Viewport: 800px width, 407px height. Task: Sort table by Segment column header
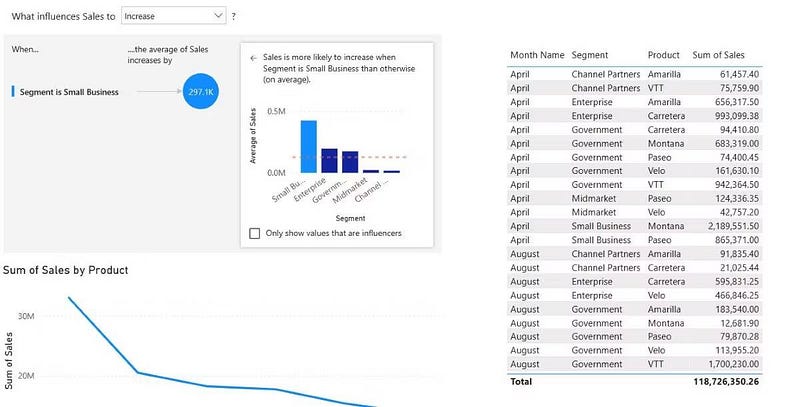[589, 55]
